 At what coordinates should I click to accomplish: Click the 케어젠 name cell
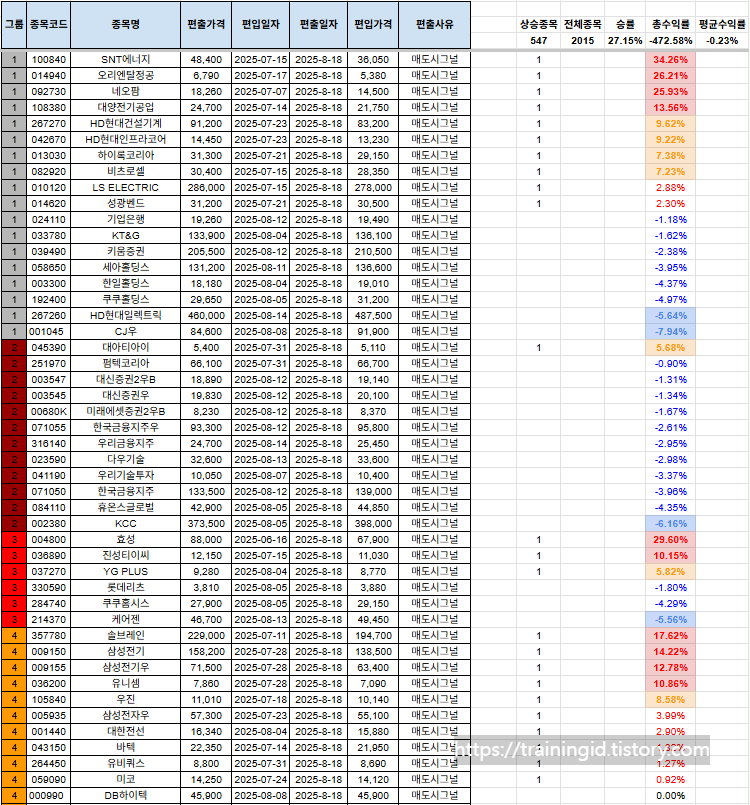pyautogui.click(x=125, y=620)
